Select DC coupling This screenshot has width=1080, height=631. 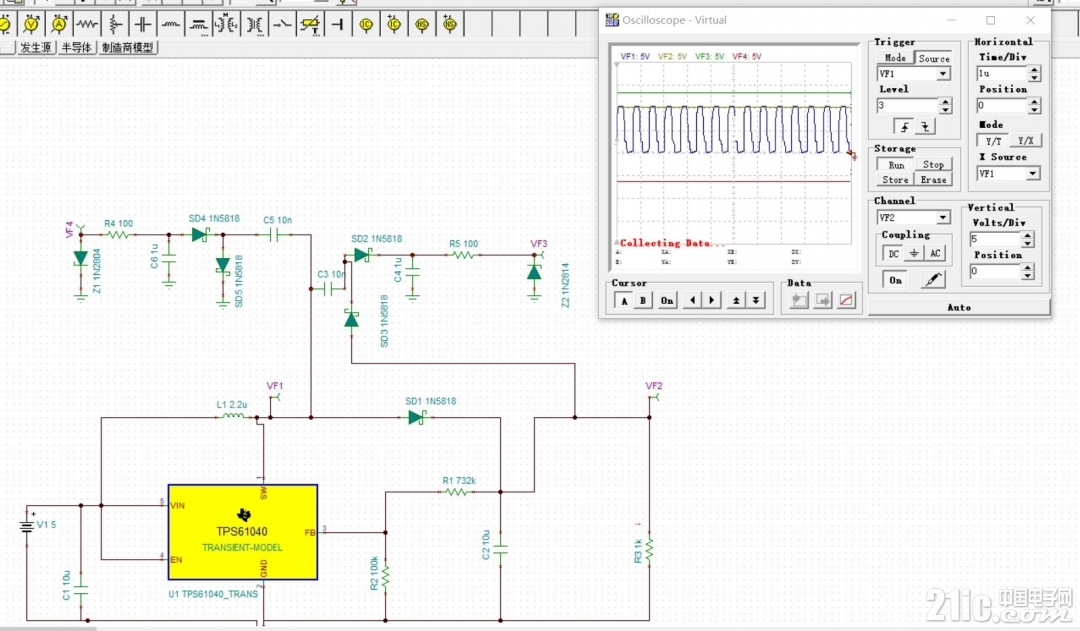(x=893, y=254)
